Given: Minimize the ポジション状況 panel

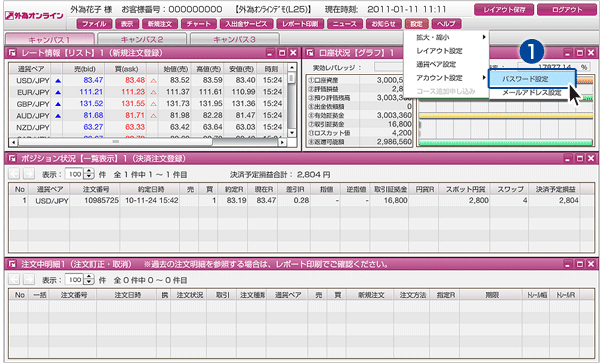Looking at the screenshot, I should pyautogui.click(x=568, y=158).
